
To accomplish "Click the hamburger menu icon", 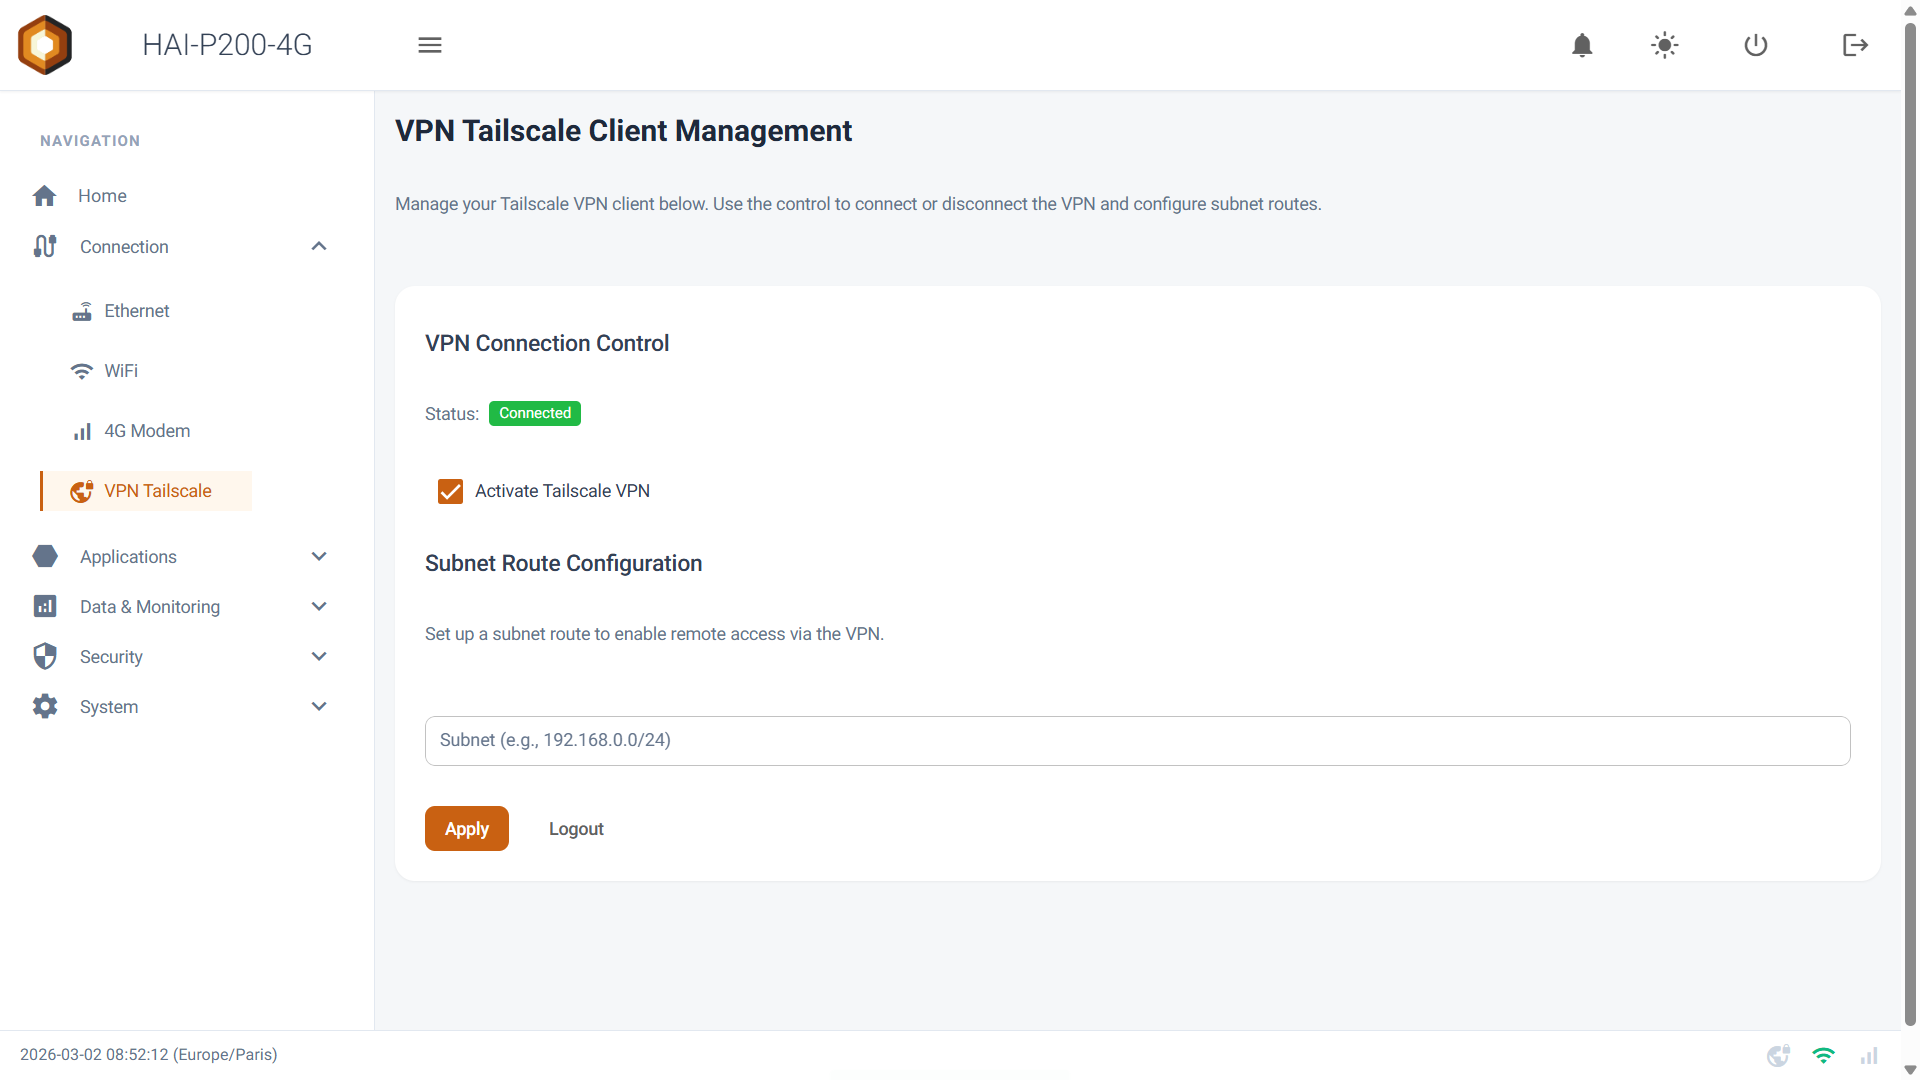I will point(430,45).
